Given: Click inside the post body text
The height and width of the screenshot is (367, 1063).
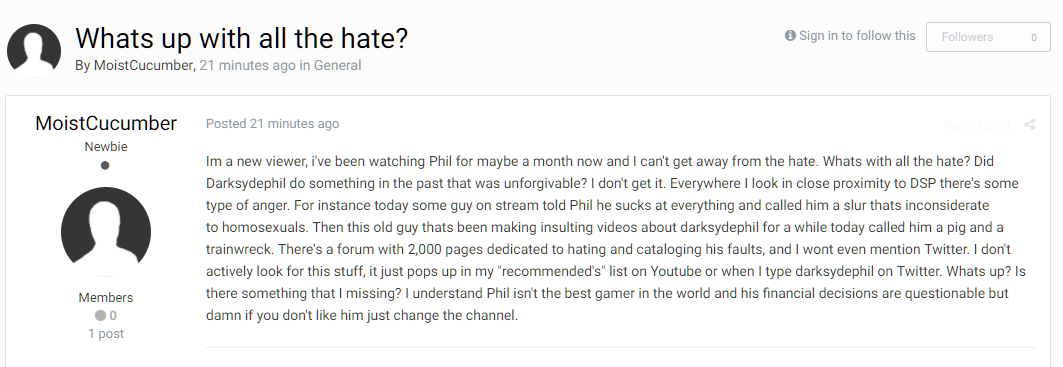Looking at the screenshot, I should (616, 238).
